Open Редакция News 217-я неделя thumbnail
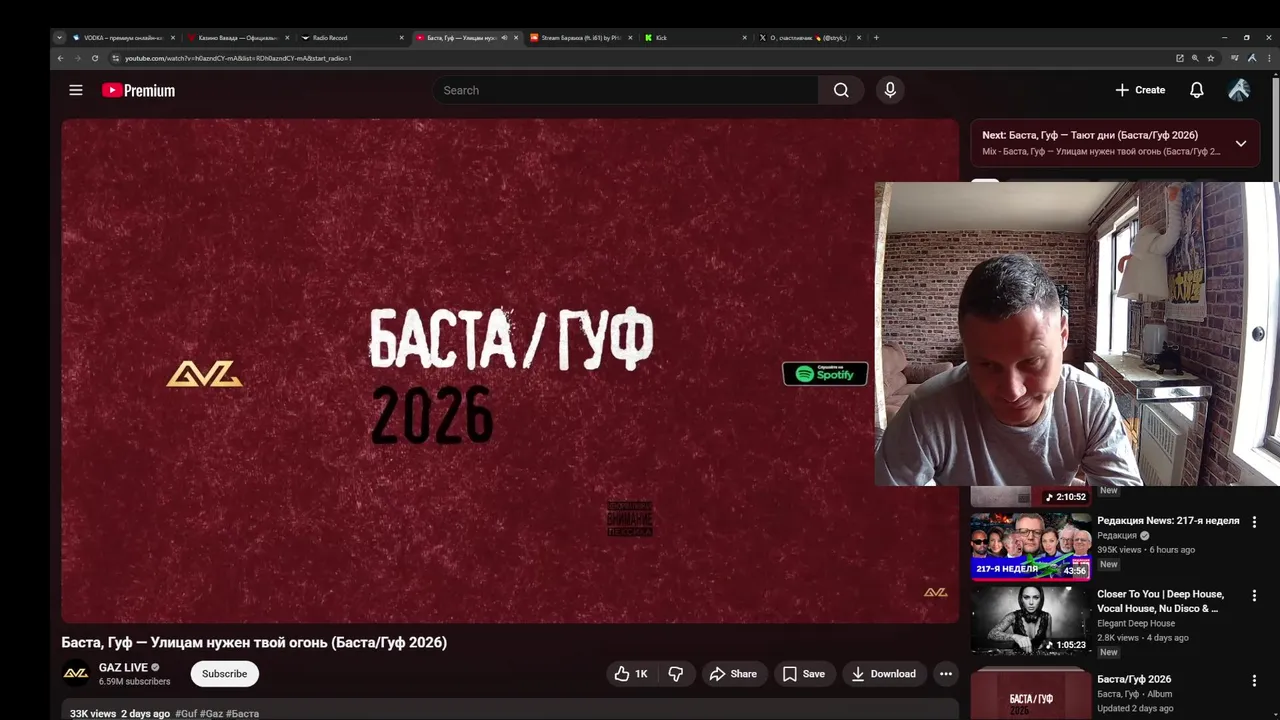The image size is (1280, 720). (1030, 546)
